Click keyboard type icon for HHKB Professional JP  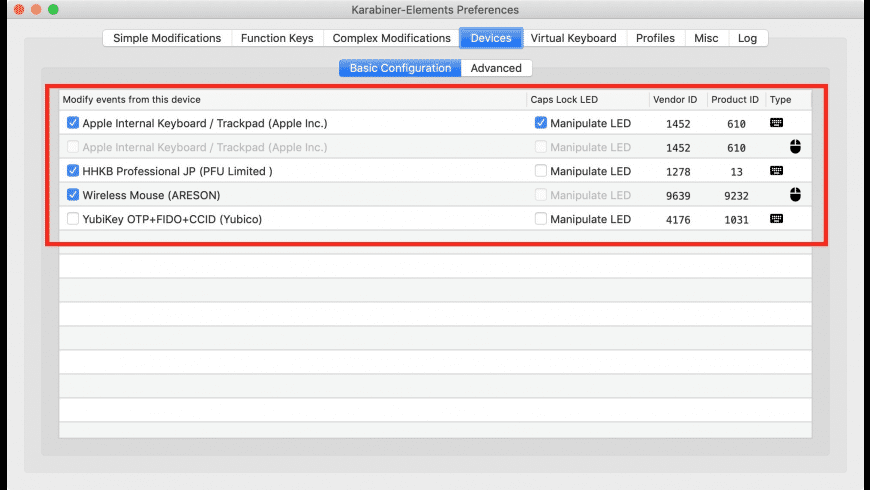point(776,170)
